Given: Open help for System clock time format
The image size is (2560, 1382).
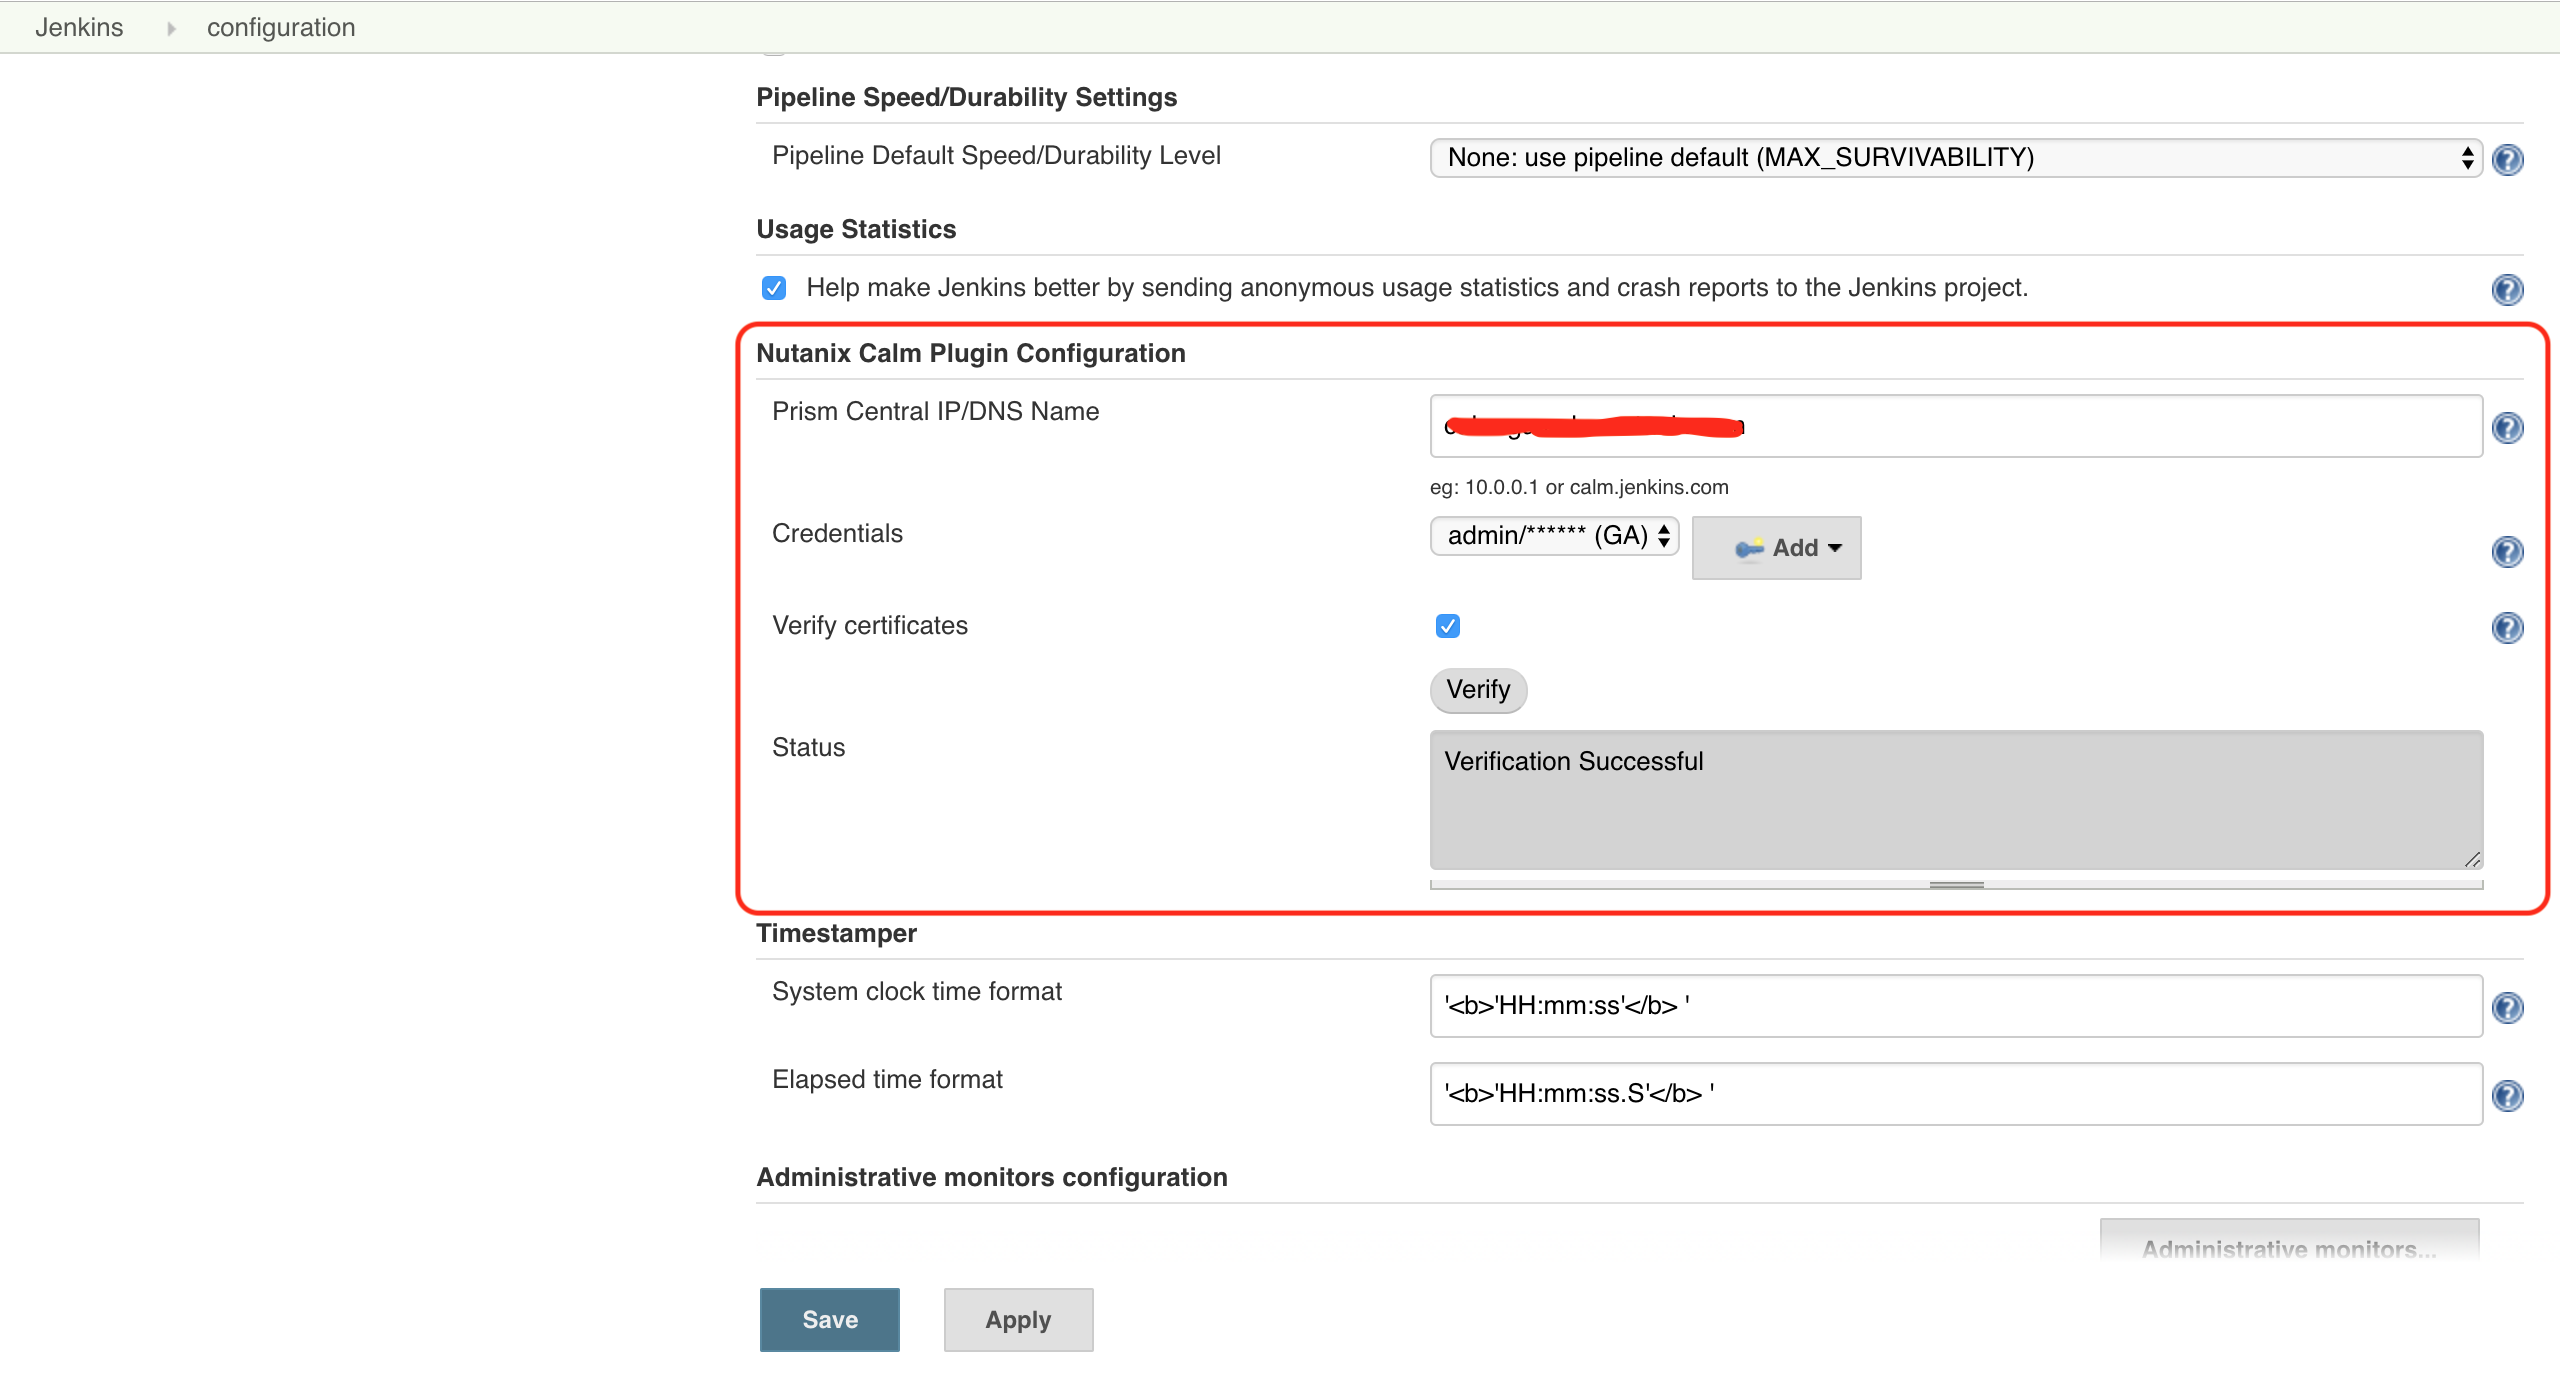Looking at the screenshot, I should (x=2507, y=1008).
